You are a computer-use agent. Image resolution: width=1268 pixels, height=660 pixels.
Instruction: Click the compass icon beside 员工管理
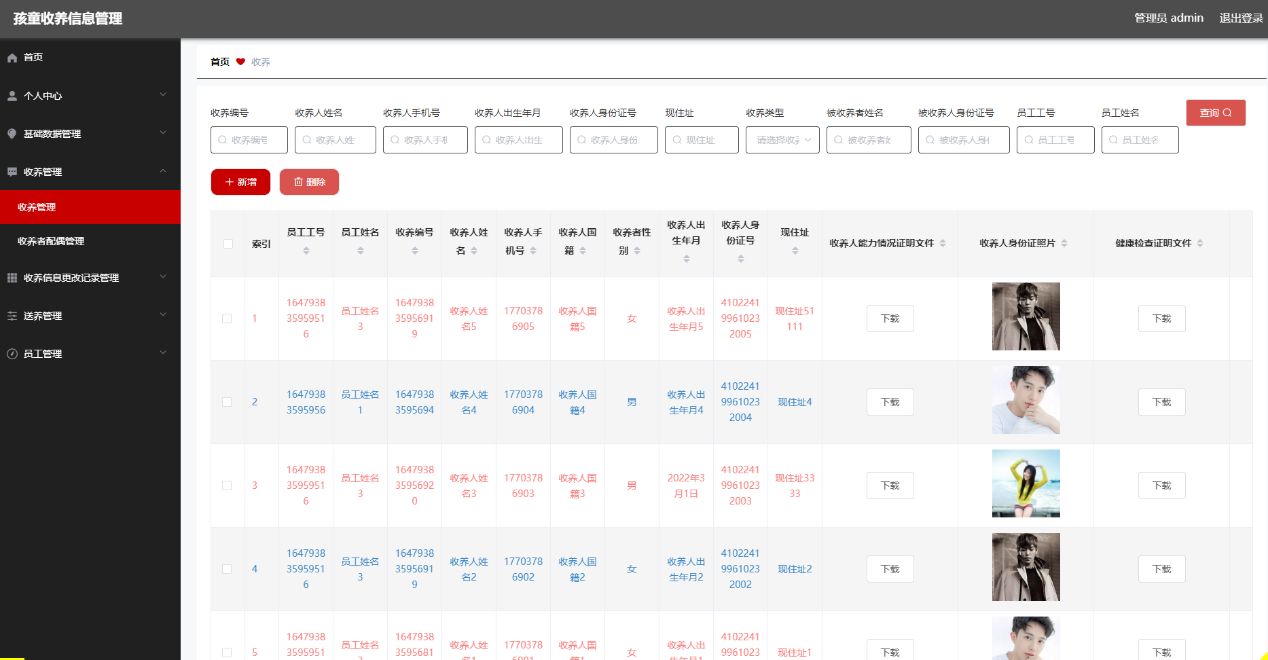12,354
